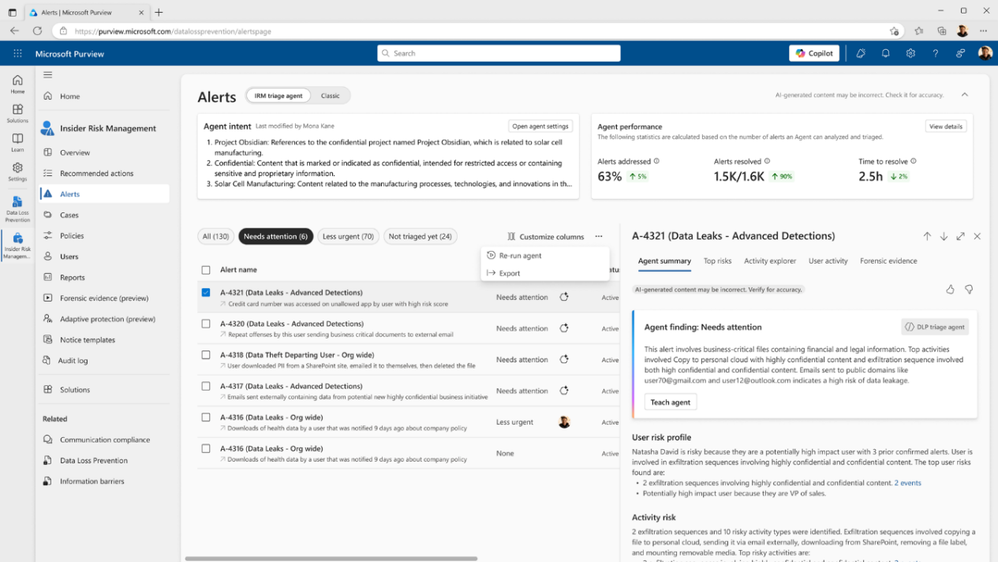
Task: Check the A-4320 alert checkbox
Action: (206, 324)
